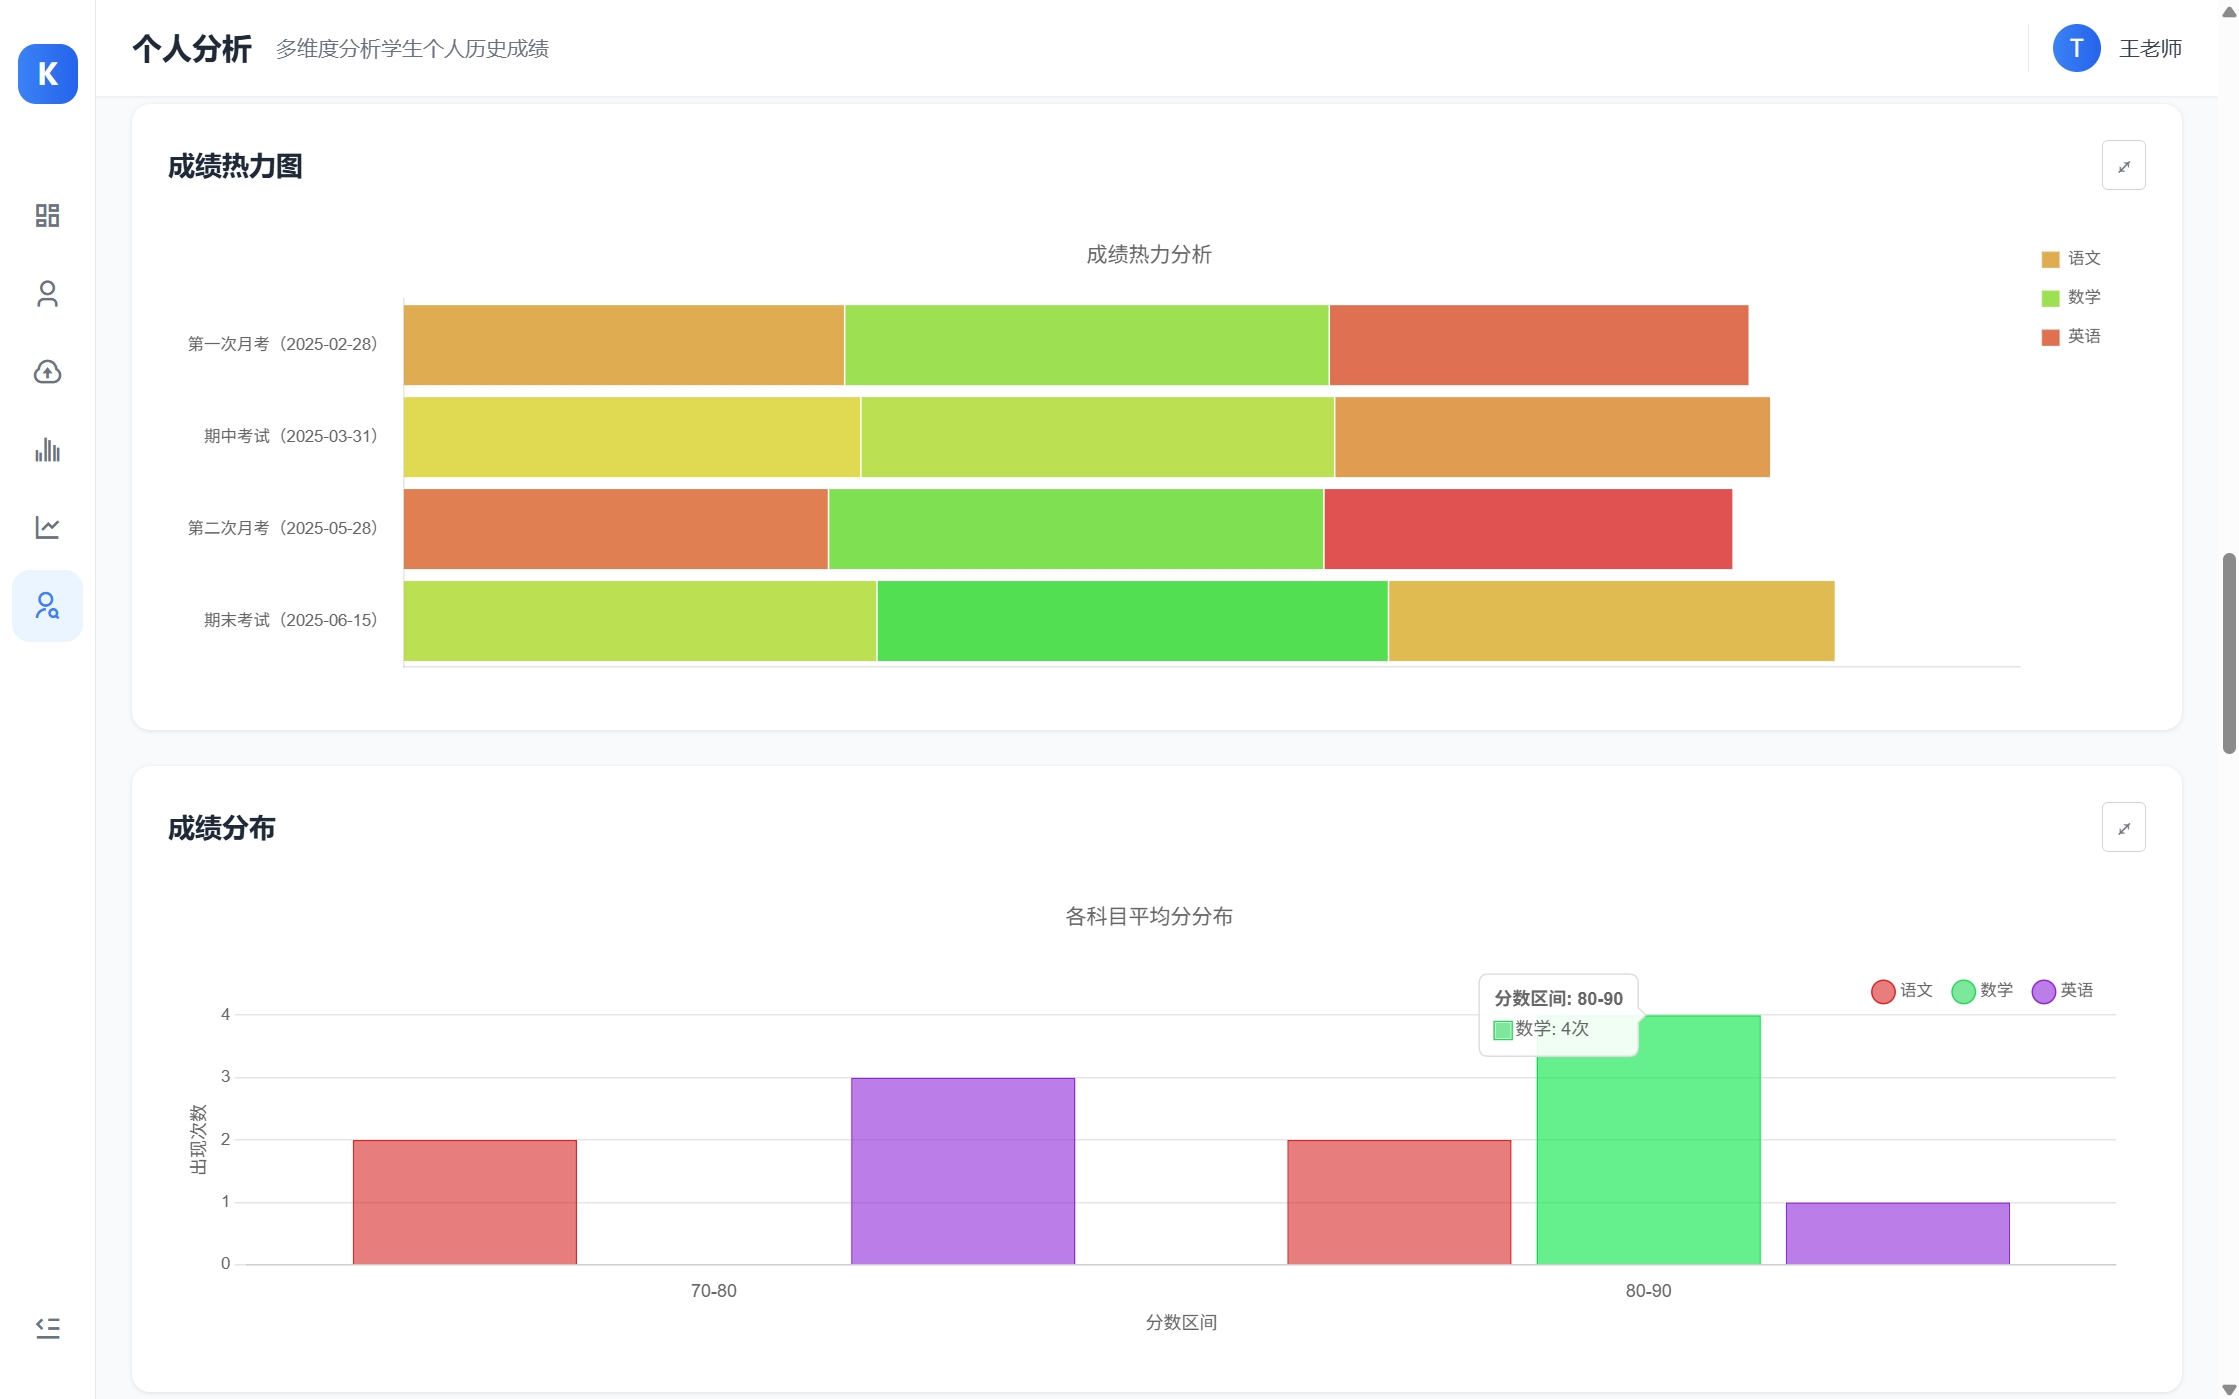
Task: Select the personal analysis person-search icon
Action: (47, 606)
